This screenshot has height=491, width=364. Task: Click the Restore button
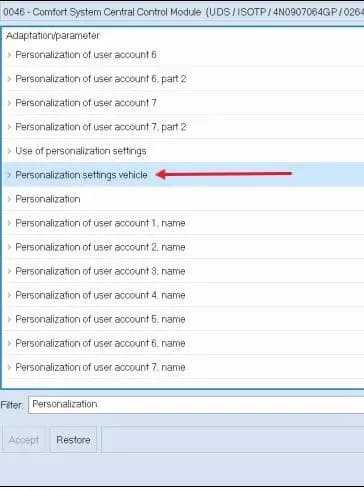click(73, 440)
